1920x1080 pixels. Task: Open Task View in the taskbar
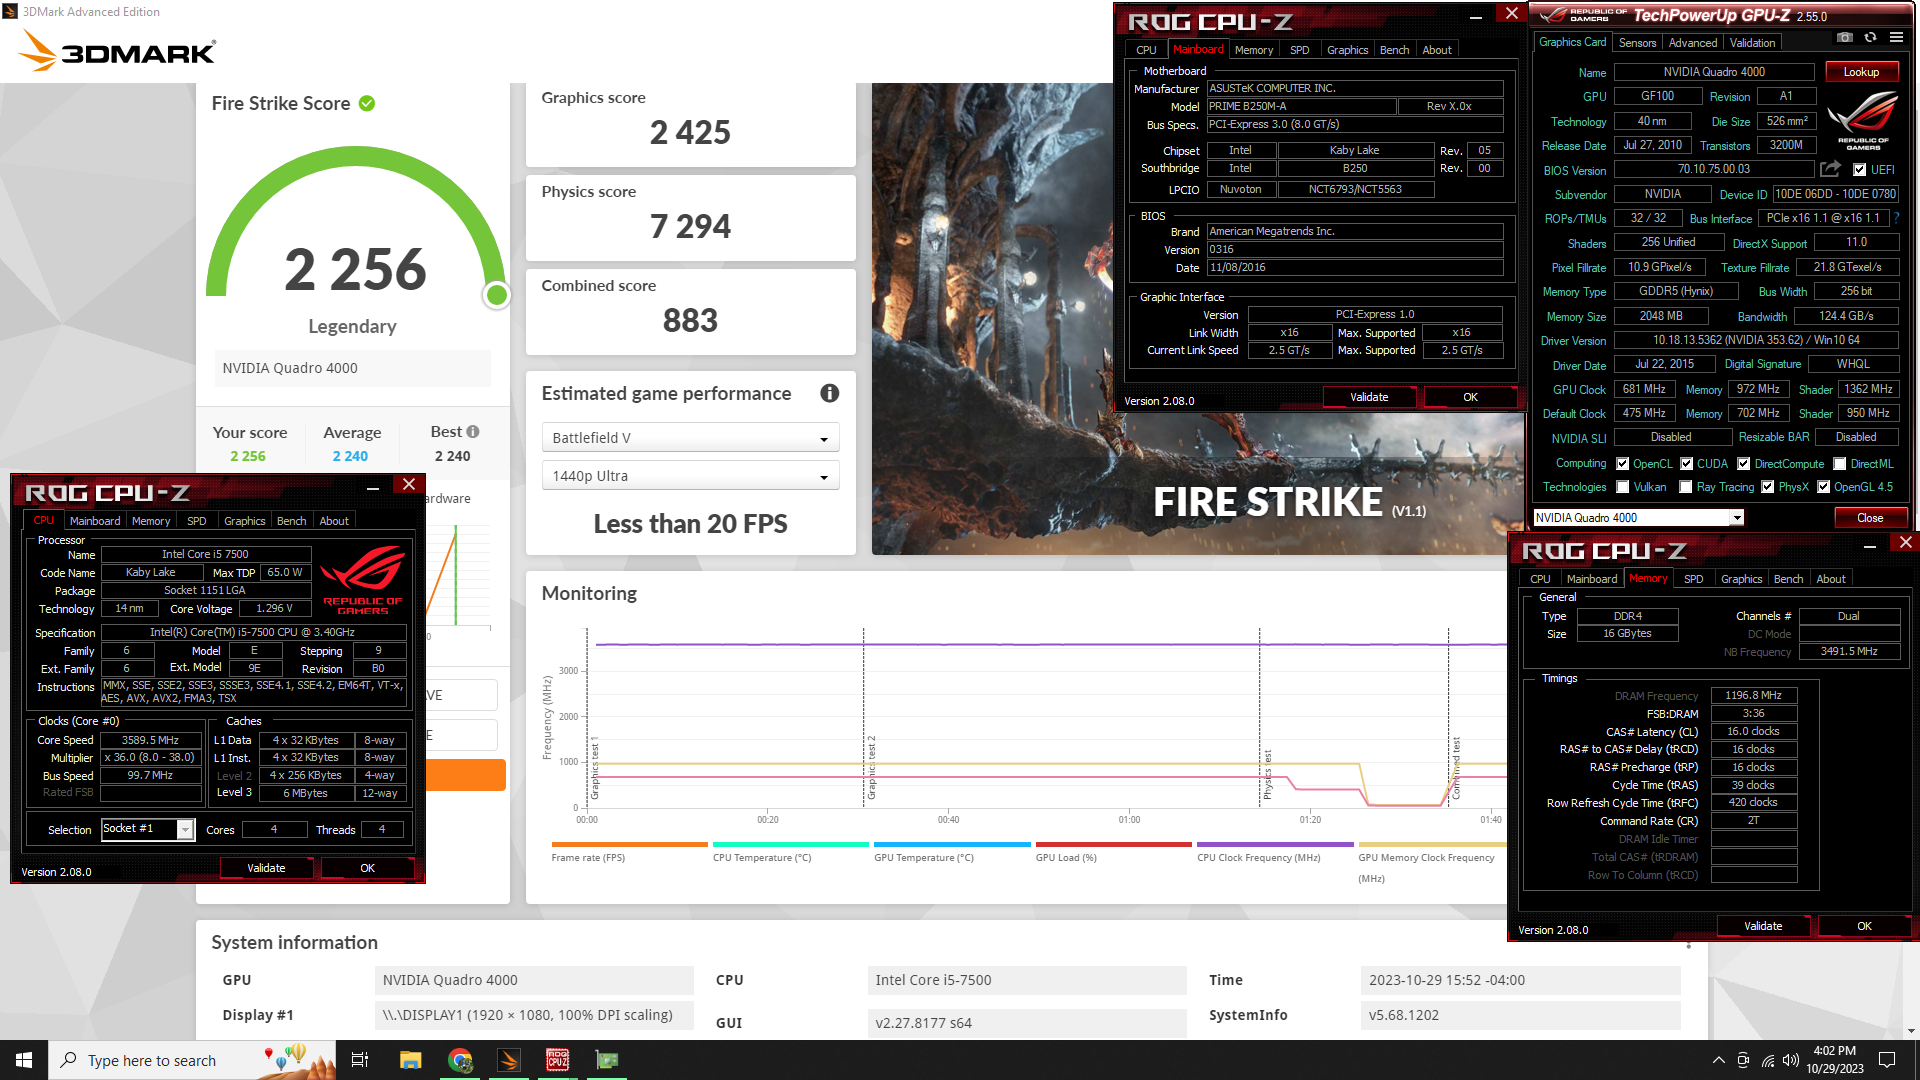point(360,1060)
